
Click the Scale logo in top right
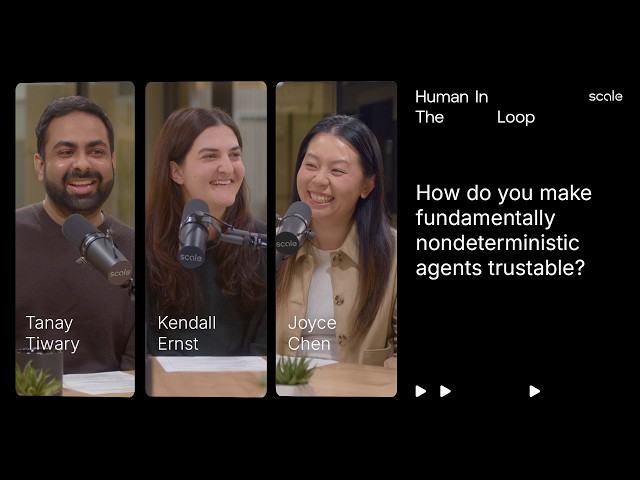click(605, 97)
